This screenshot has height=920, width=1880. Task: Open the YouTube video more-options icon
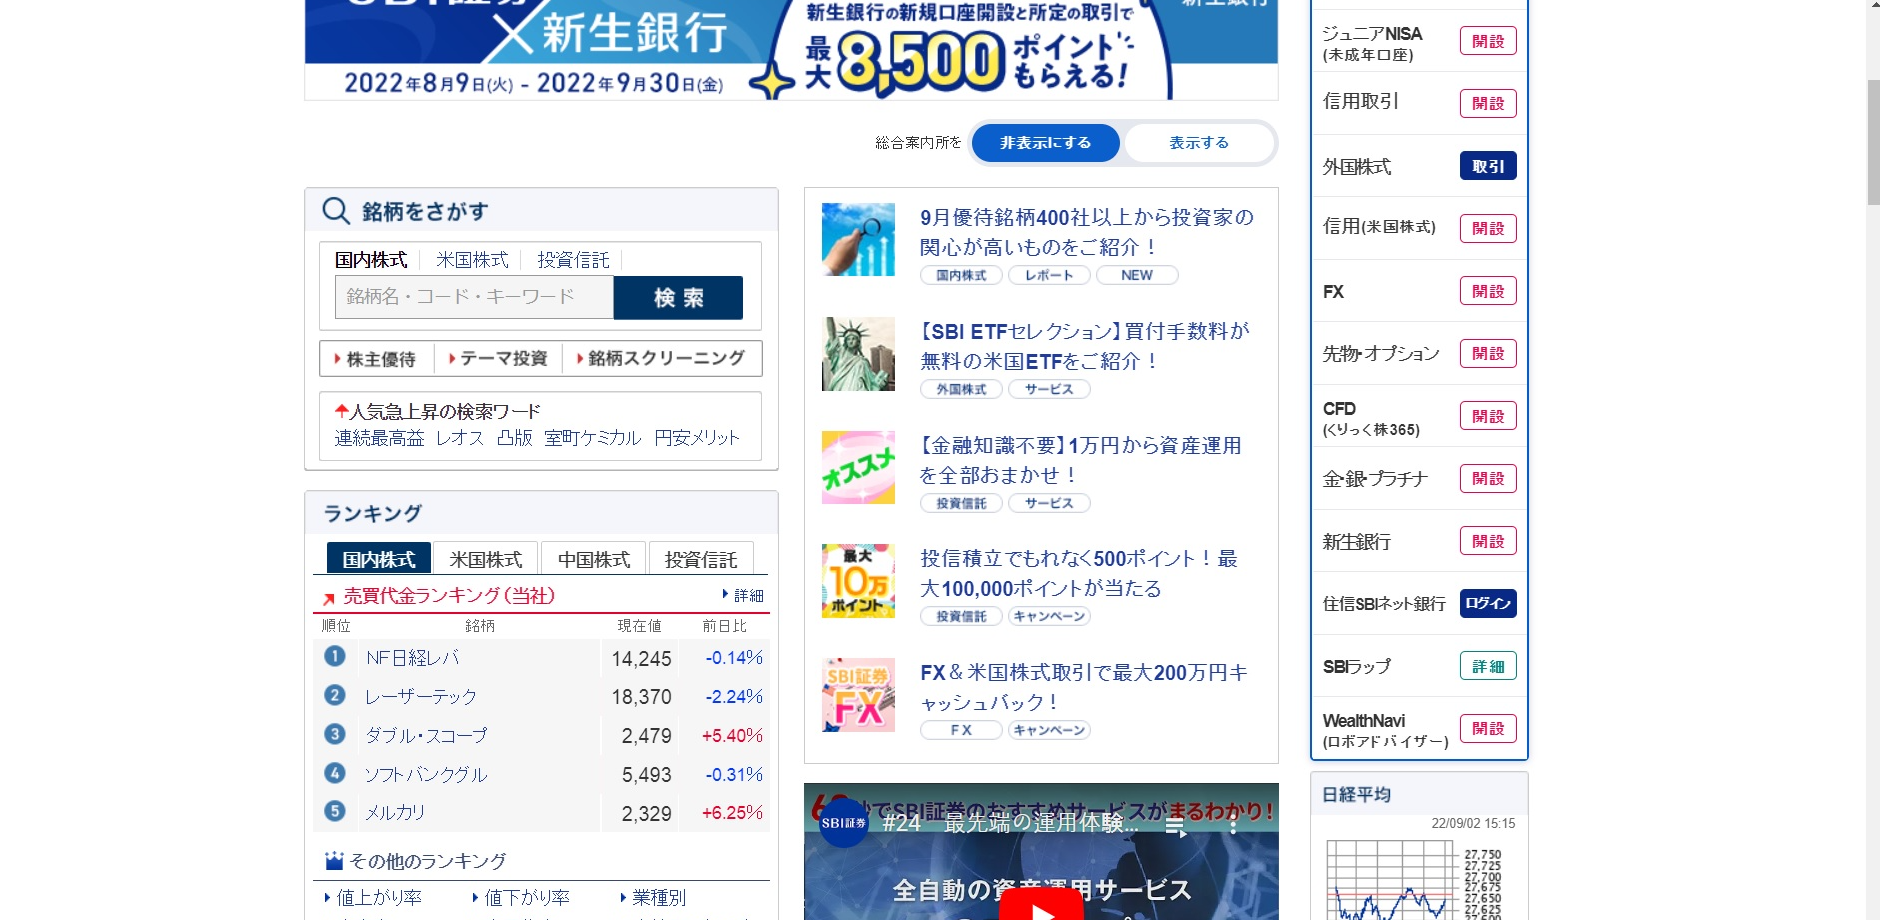[1233, 826]
